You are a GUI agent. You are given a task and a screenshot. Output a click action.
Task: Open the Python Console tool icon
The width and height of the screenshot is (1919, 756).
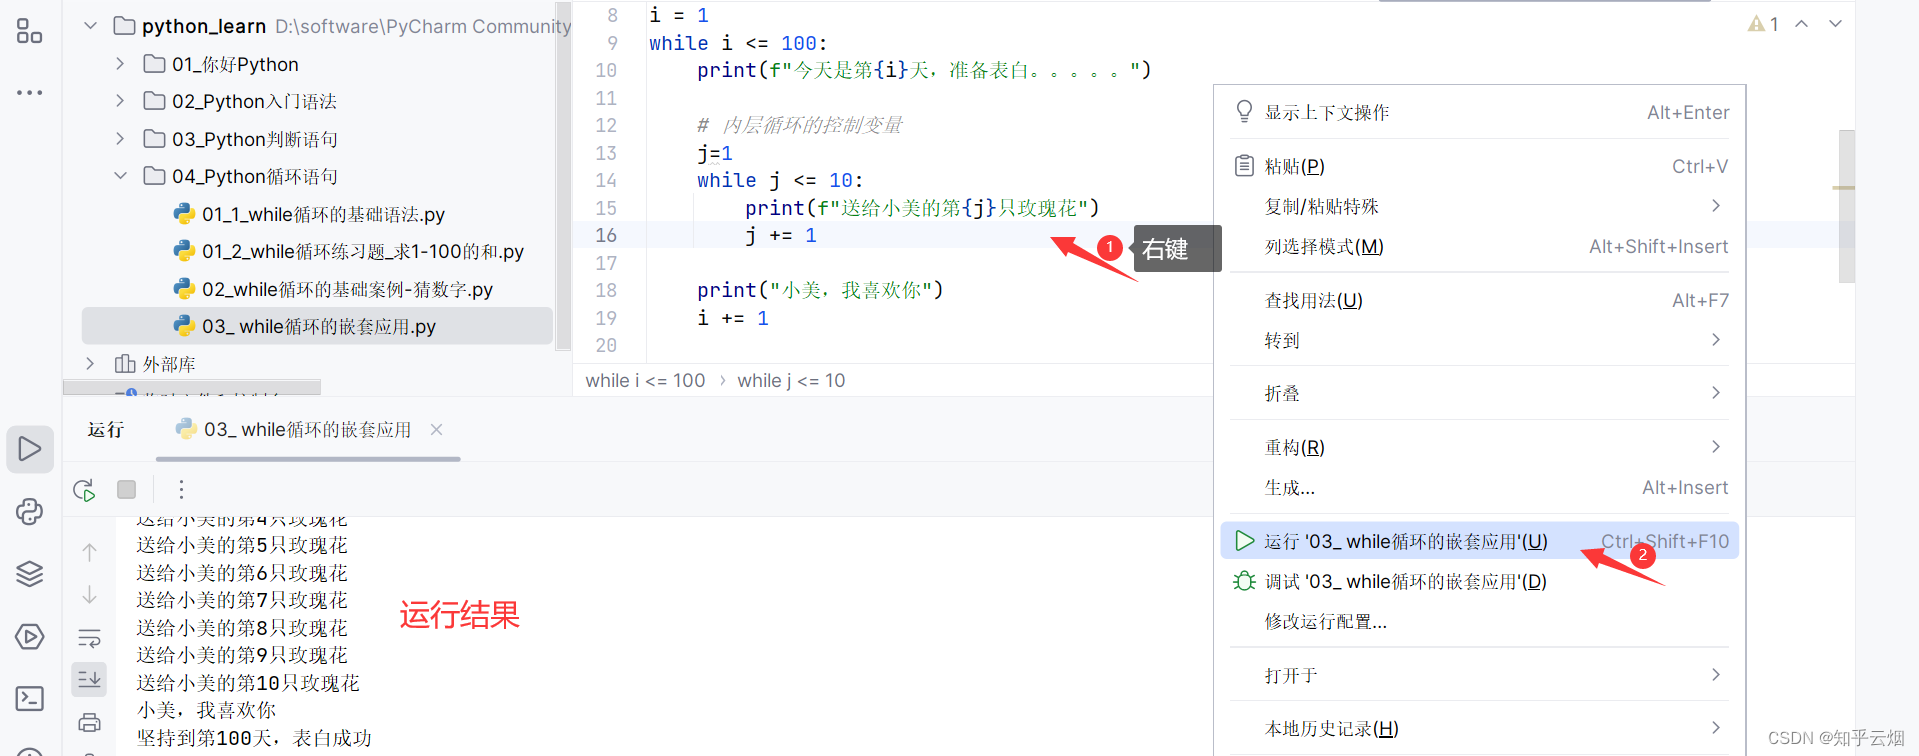30,512
